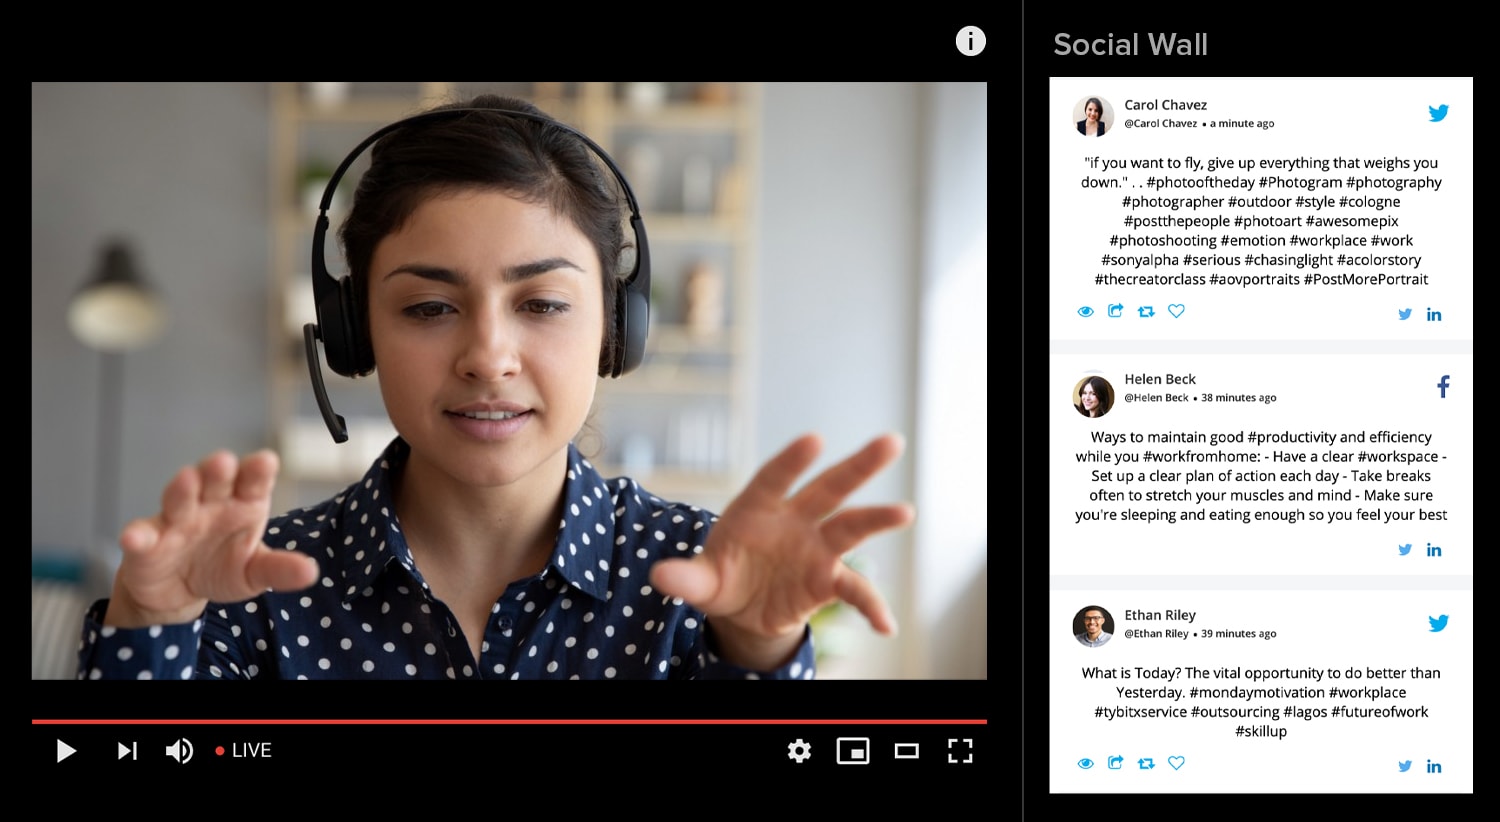
Task: Skip to the next video
Action: point(127,750)
